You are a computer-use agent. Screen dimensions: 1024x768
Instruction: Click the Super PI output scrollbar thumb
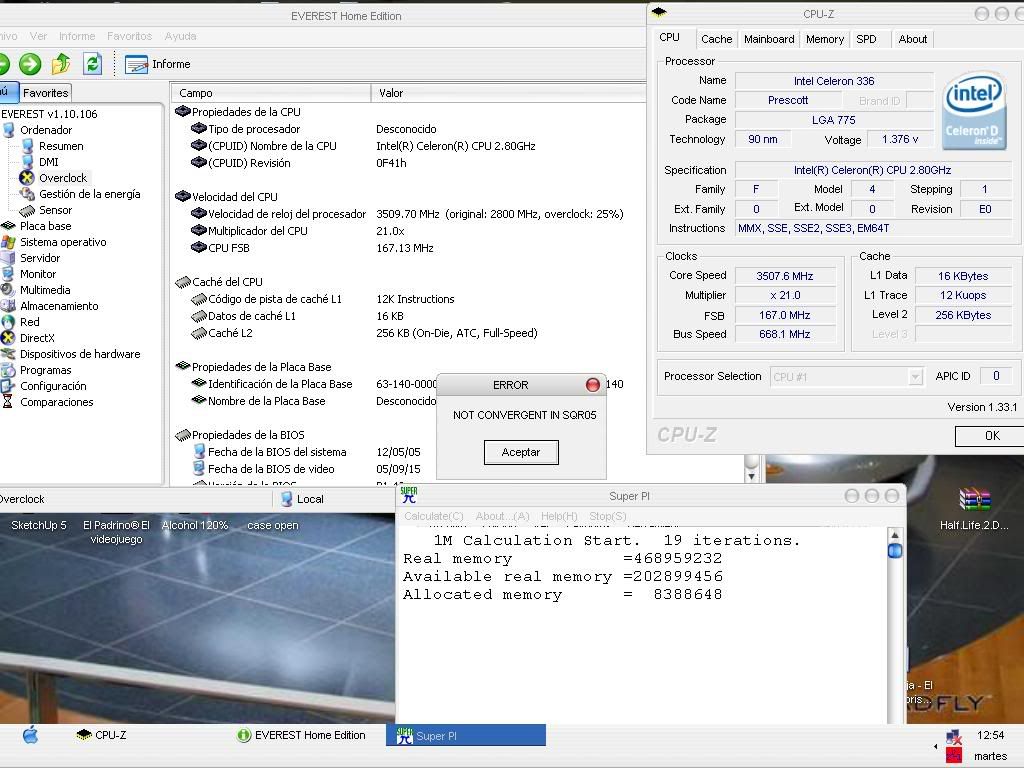click(895, 550)
